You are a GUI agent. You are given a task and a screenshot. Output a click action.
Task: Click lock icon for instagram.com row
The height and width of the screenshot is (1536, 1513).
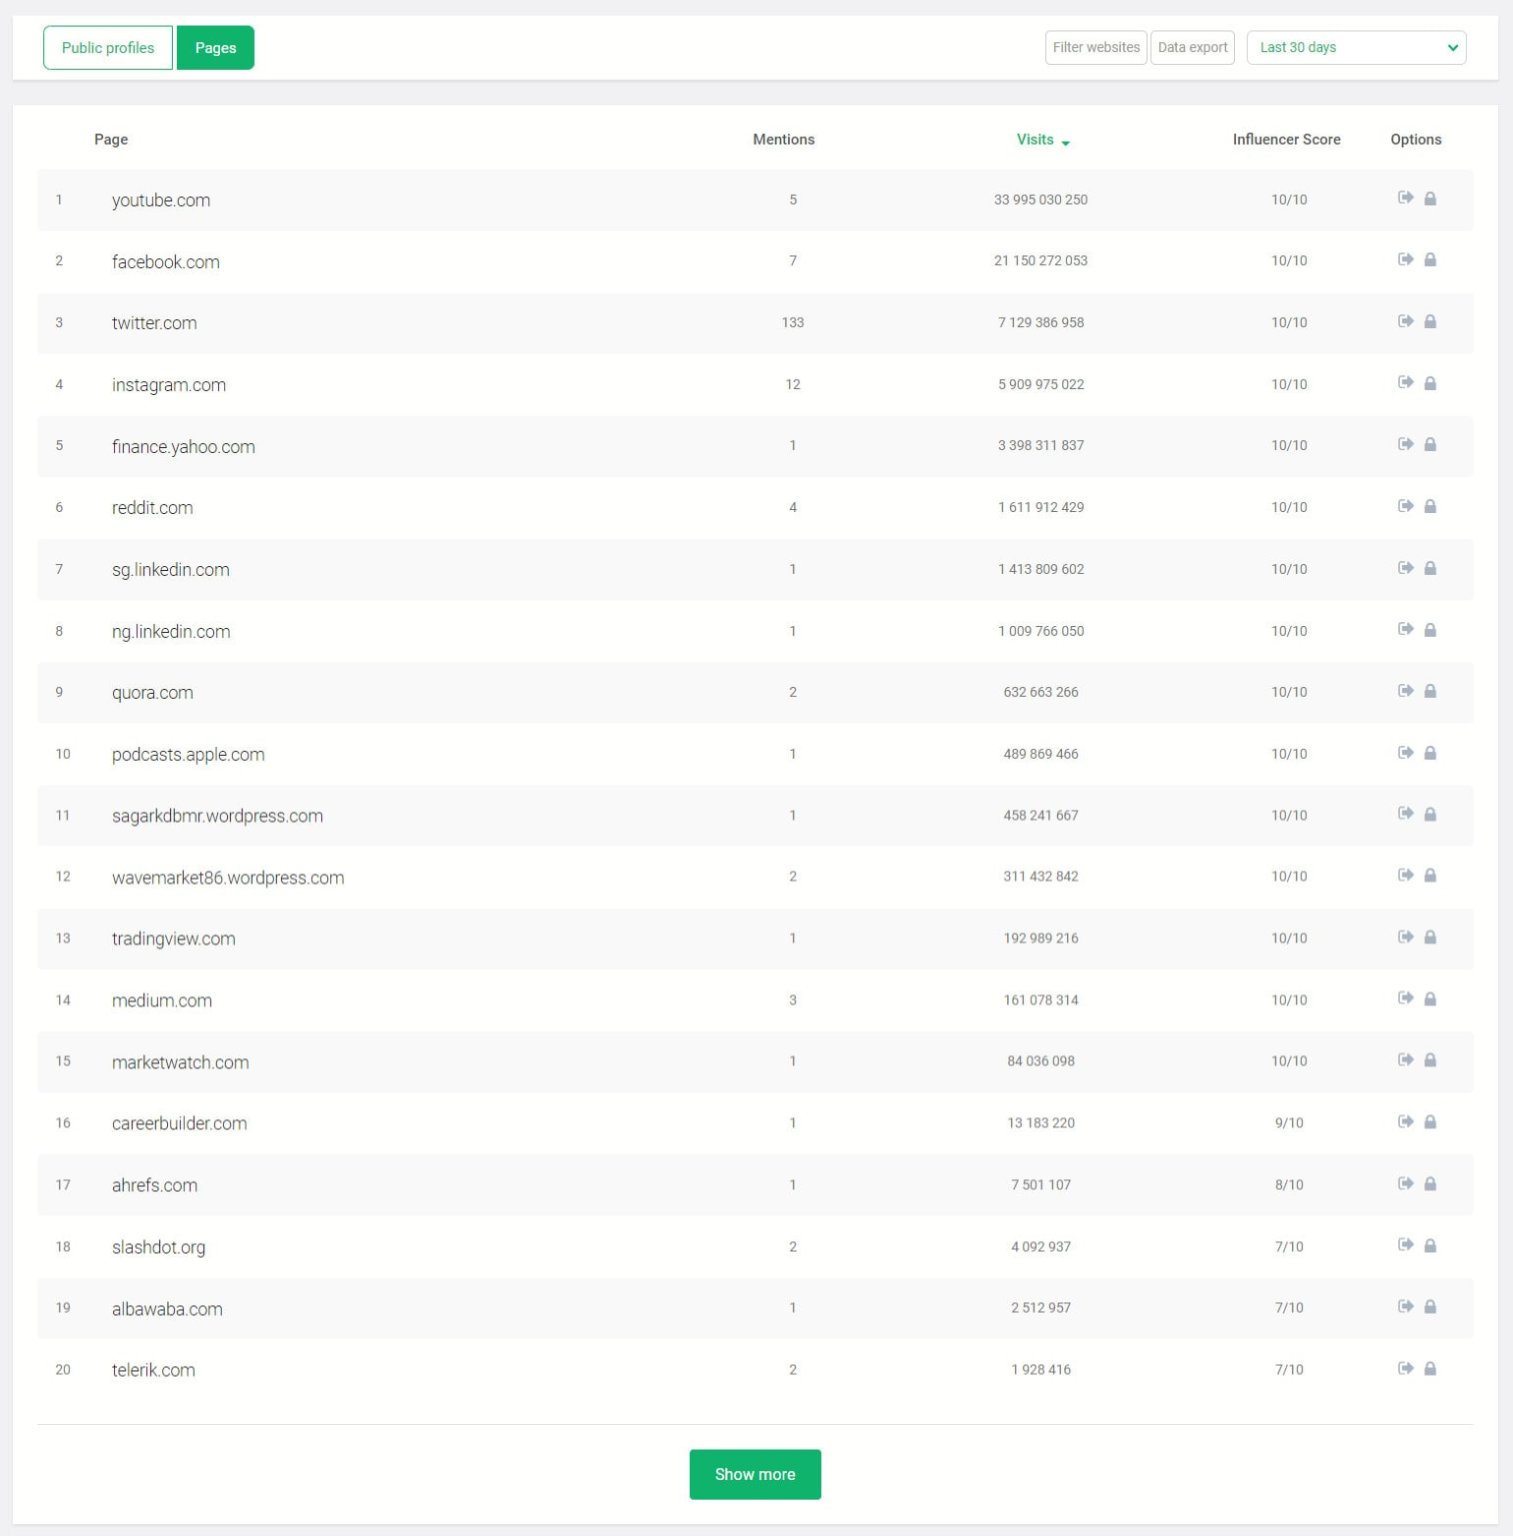(x=1430, y=384)
